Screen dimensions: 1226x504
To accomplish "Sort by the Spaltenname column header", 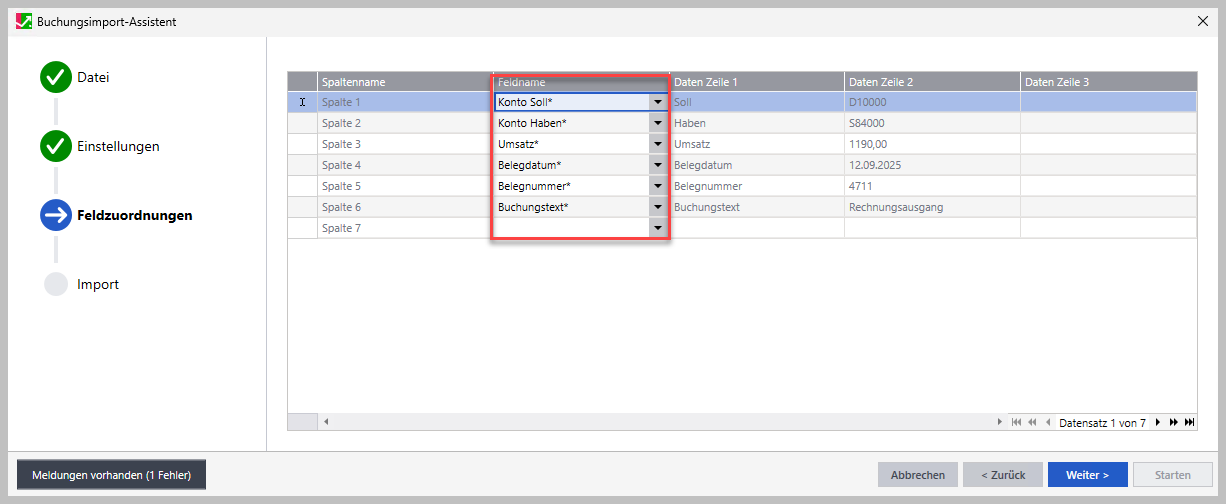I will click(405, 82).
